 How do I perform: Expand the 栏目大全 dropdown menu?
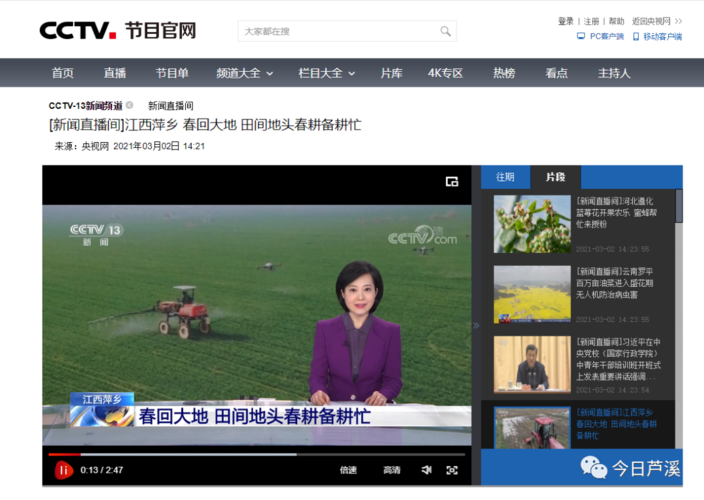(x=325, y=73)
